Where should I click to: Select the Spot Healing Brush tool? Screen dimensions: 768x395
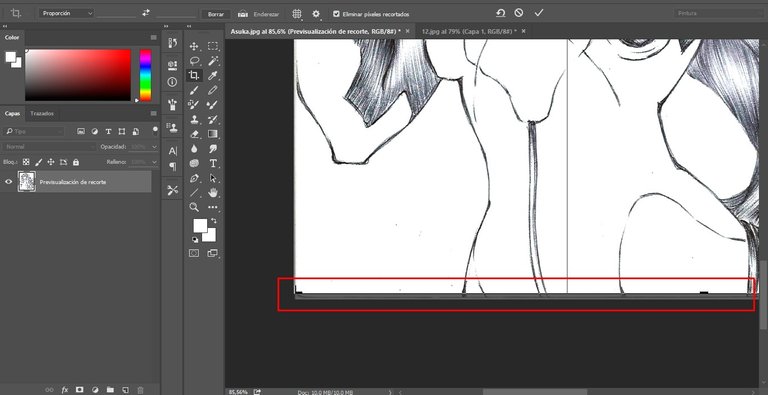pos(194,104)
